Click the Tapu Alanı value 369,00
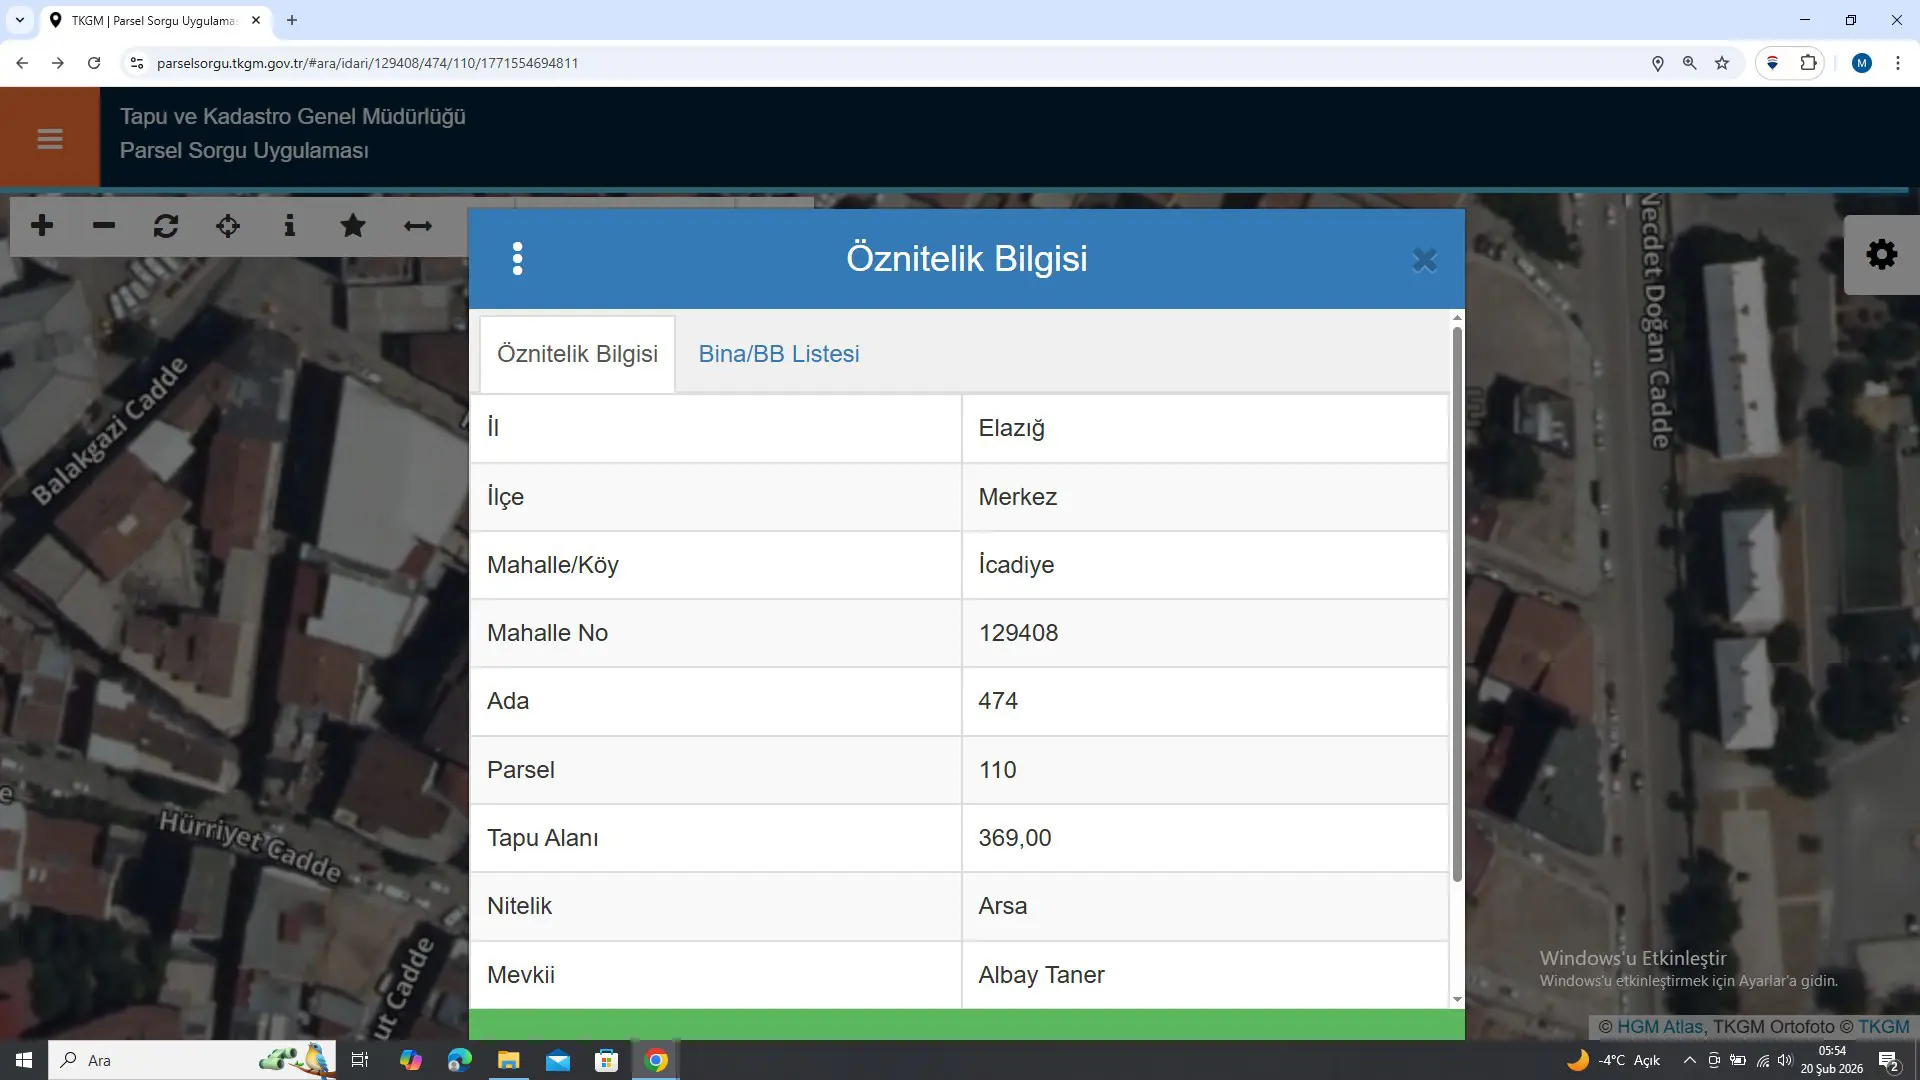 [1015, 838]
